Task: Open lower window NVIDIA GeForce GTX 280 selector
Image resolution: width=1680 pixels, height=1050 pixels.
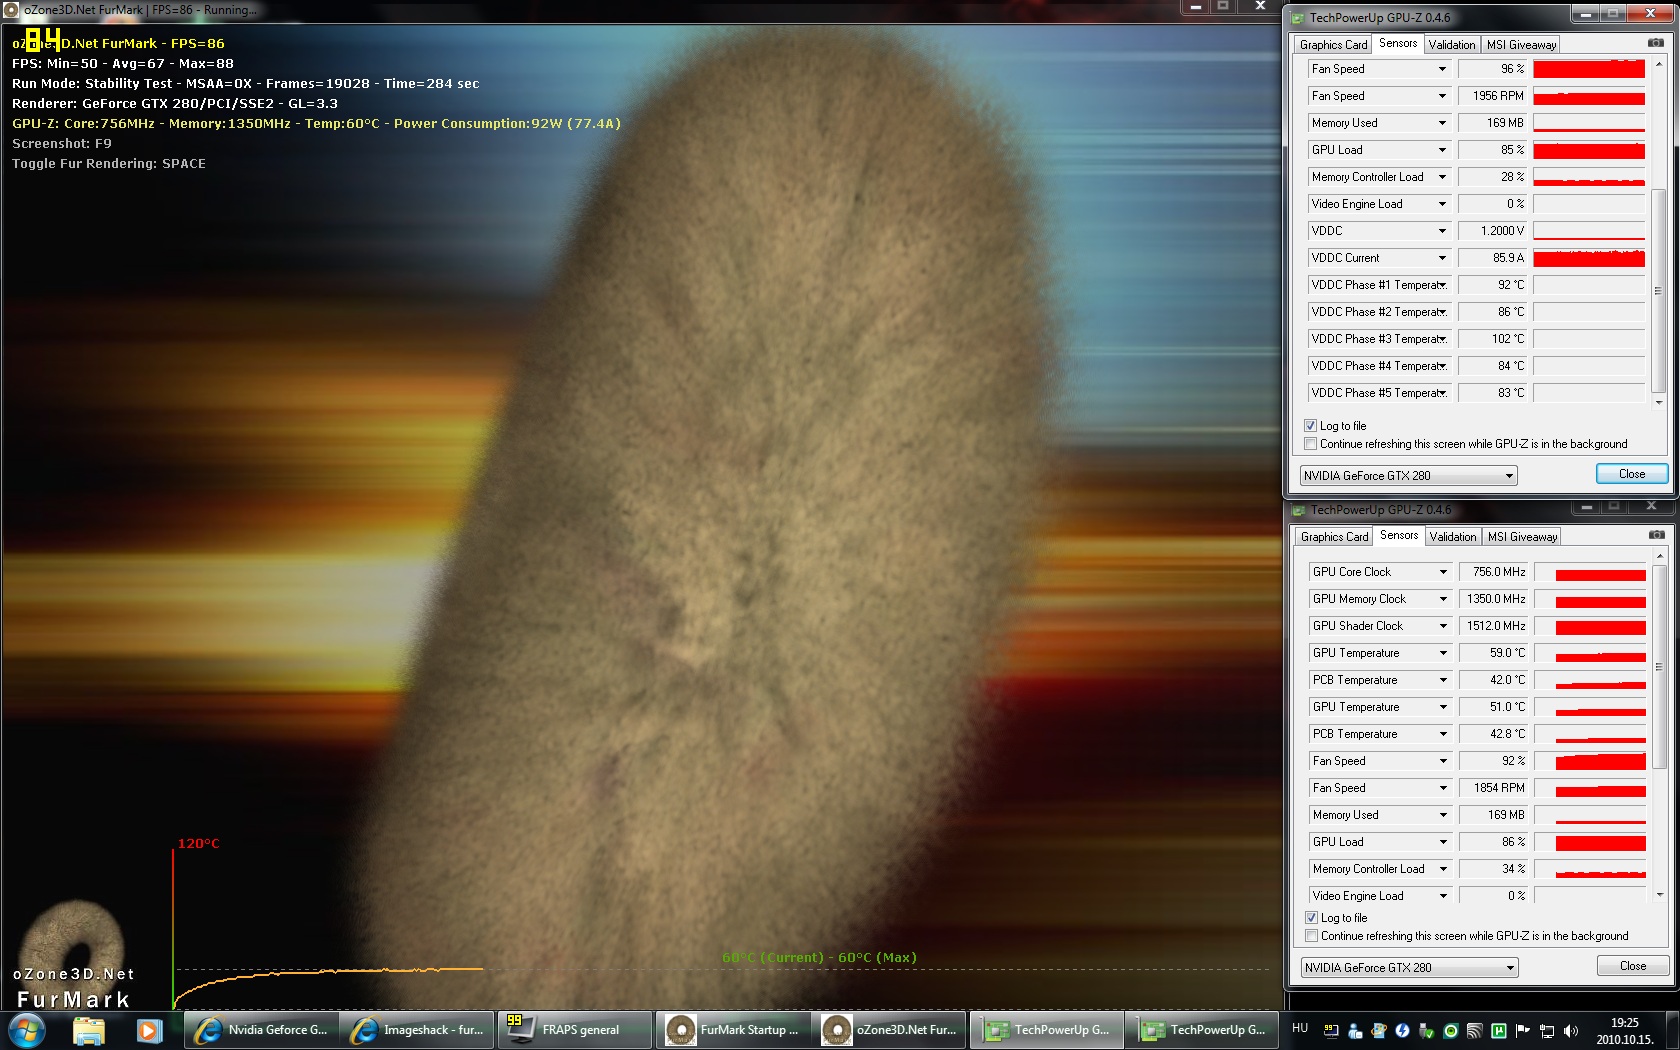Action: coord(1409,968)
